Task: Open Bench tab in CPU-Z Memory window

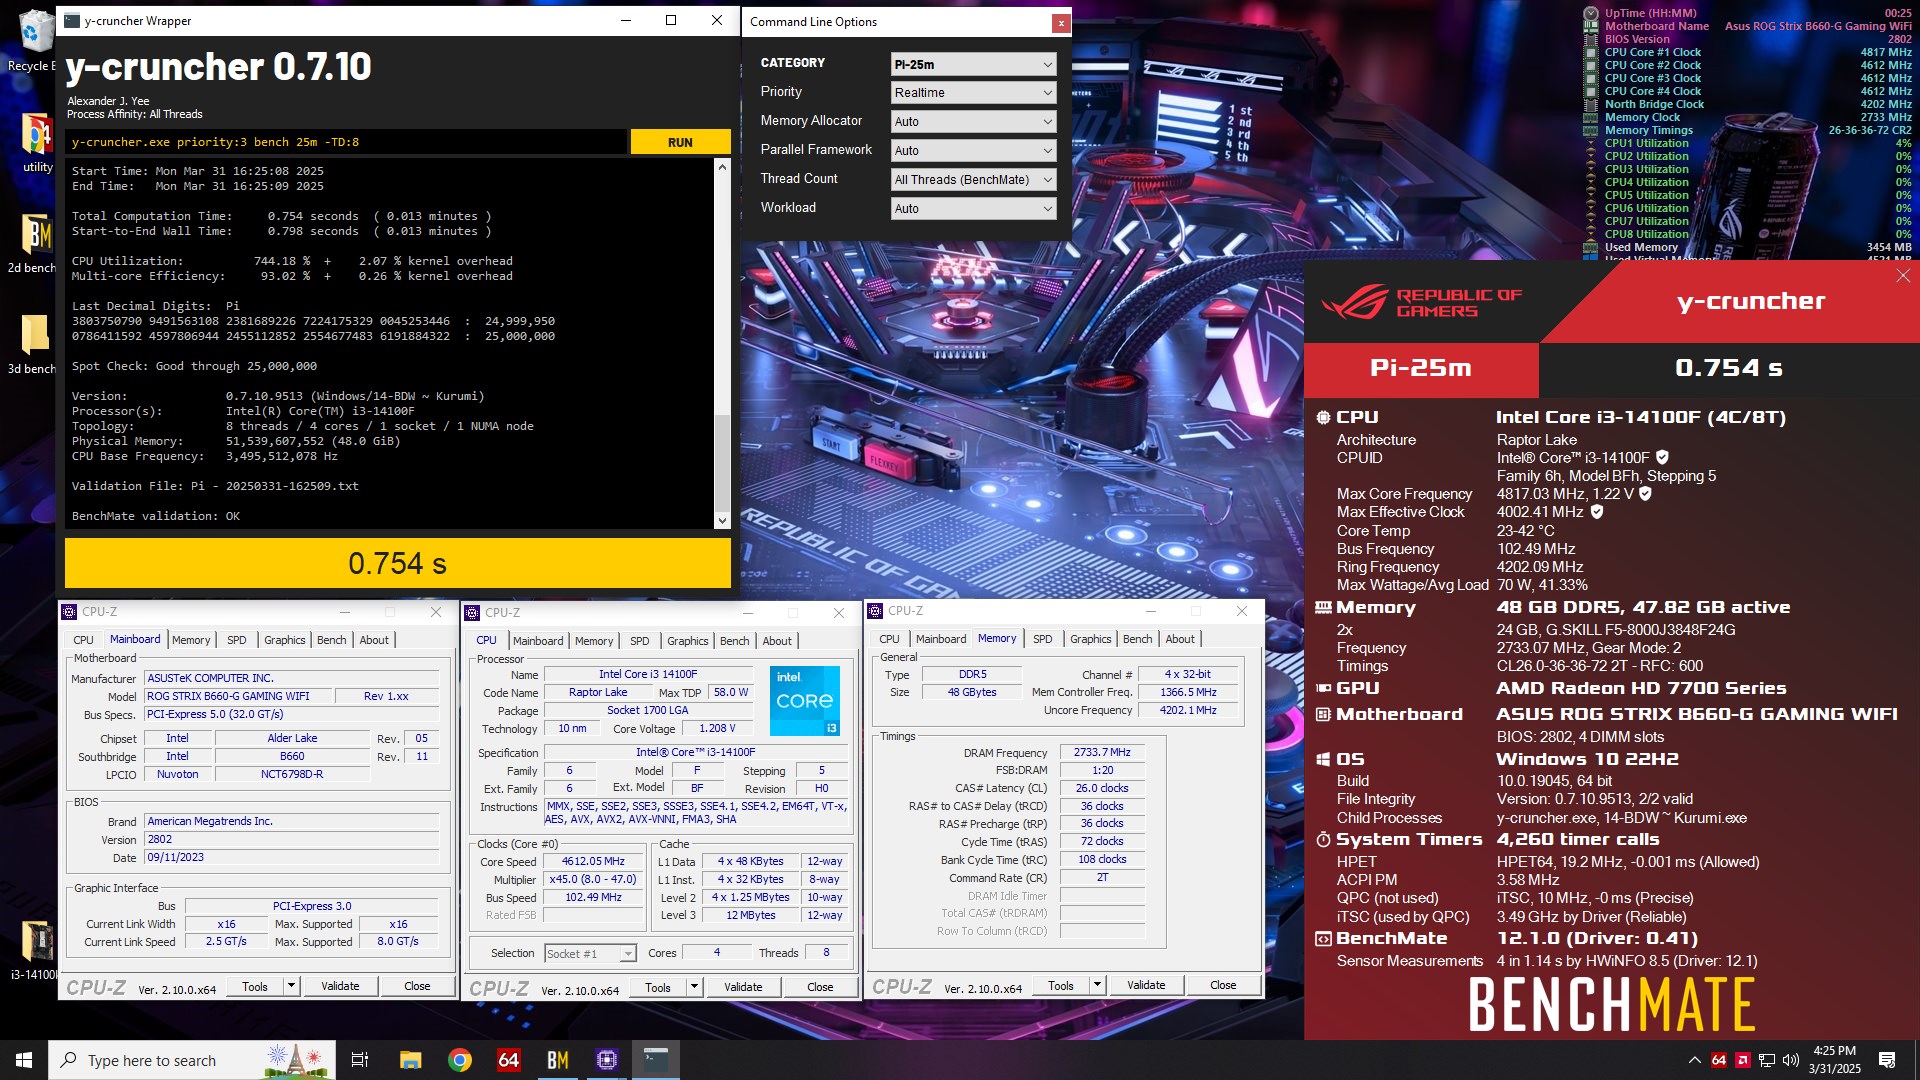Action: click(x=1137, y=639)
